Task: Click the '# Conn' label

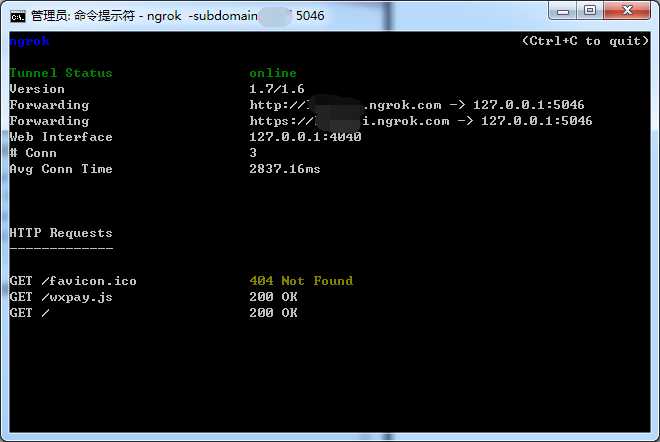Action: [33, 153]
